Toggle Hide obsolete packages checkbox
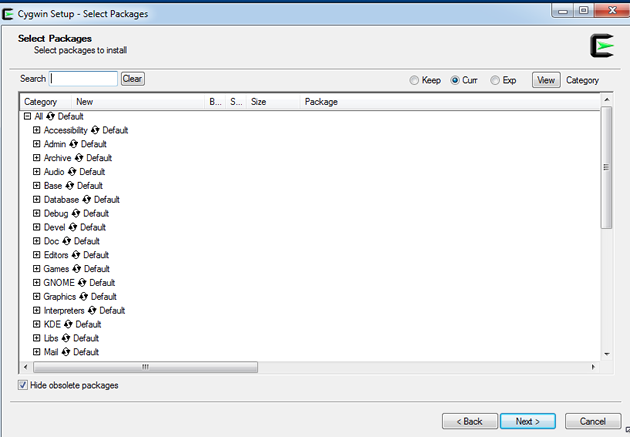 [22, 385]
